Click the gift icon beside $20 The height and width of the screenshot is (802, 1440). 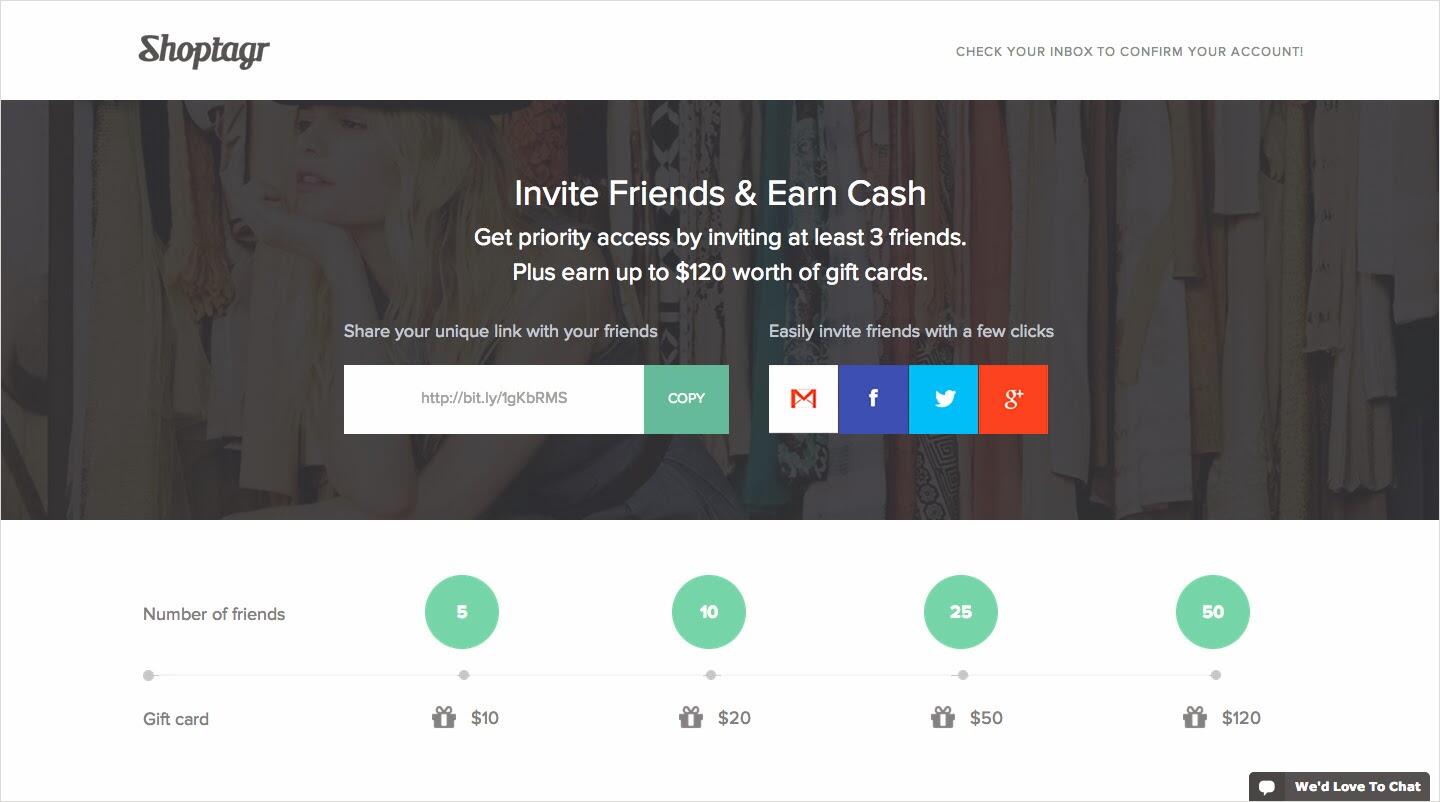[691, 717]
